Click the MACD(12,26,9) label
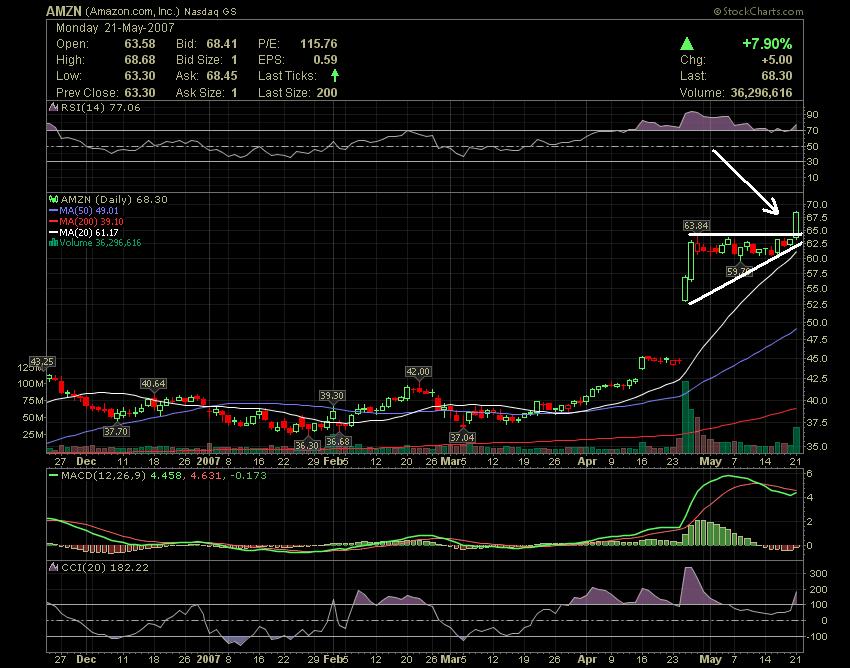This screenshot has height=668, width=850. (x=104, y=476)
